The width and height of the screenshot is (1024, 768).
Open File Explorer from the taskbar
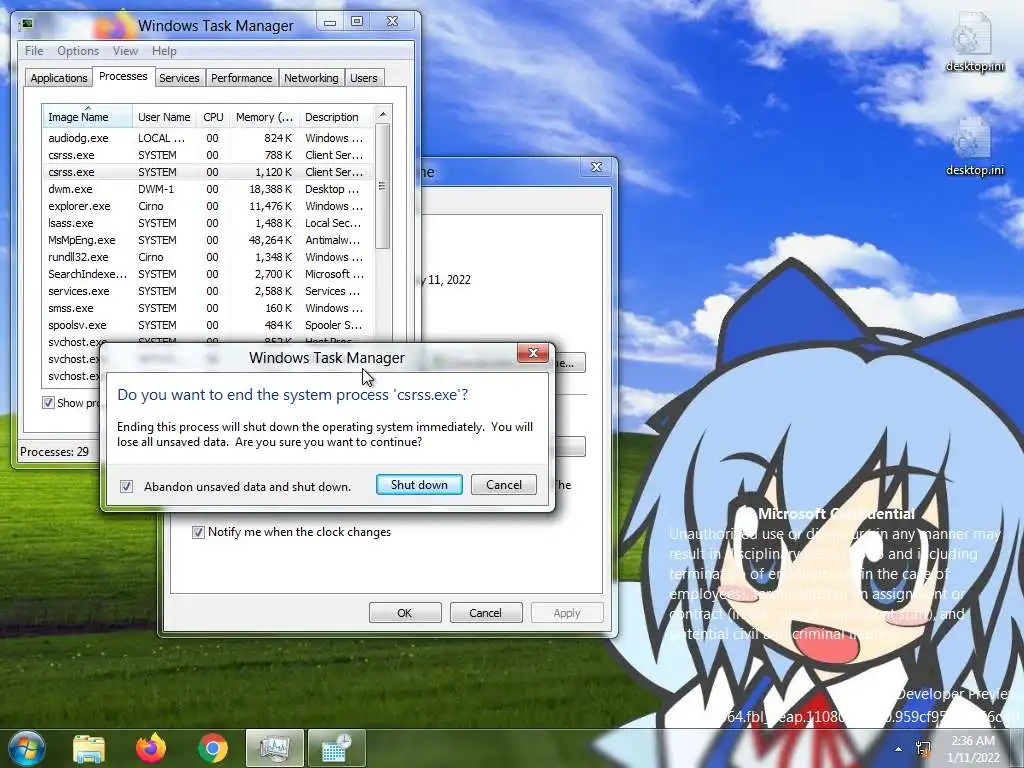89,749
